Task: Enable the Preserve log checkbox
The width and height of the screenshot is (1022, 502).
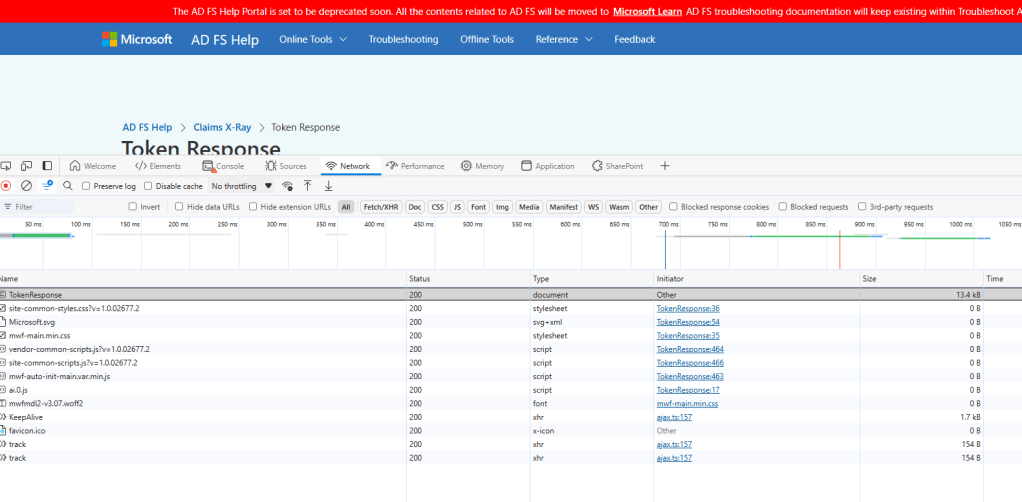Action: pyautogui.click(x=86, y=186)
